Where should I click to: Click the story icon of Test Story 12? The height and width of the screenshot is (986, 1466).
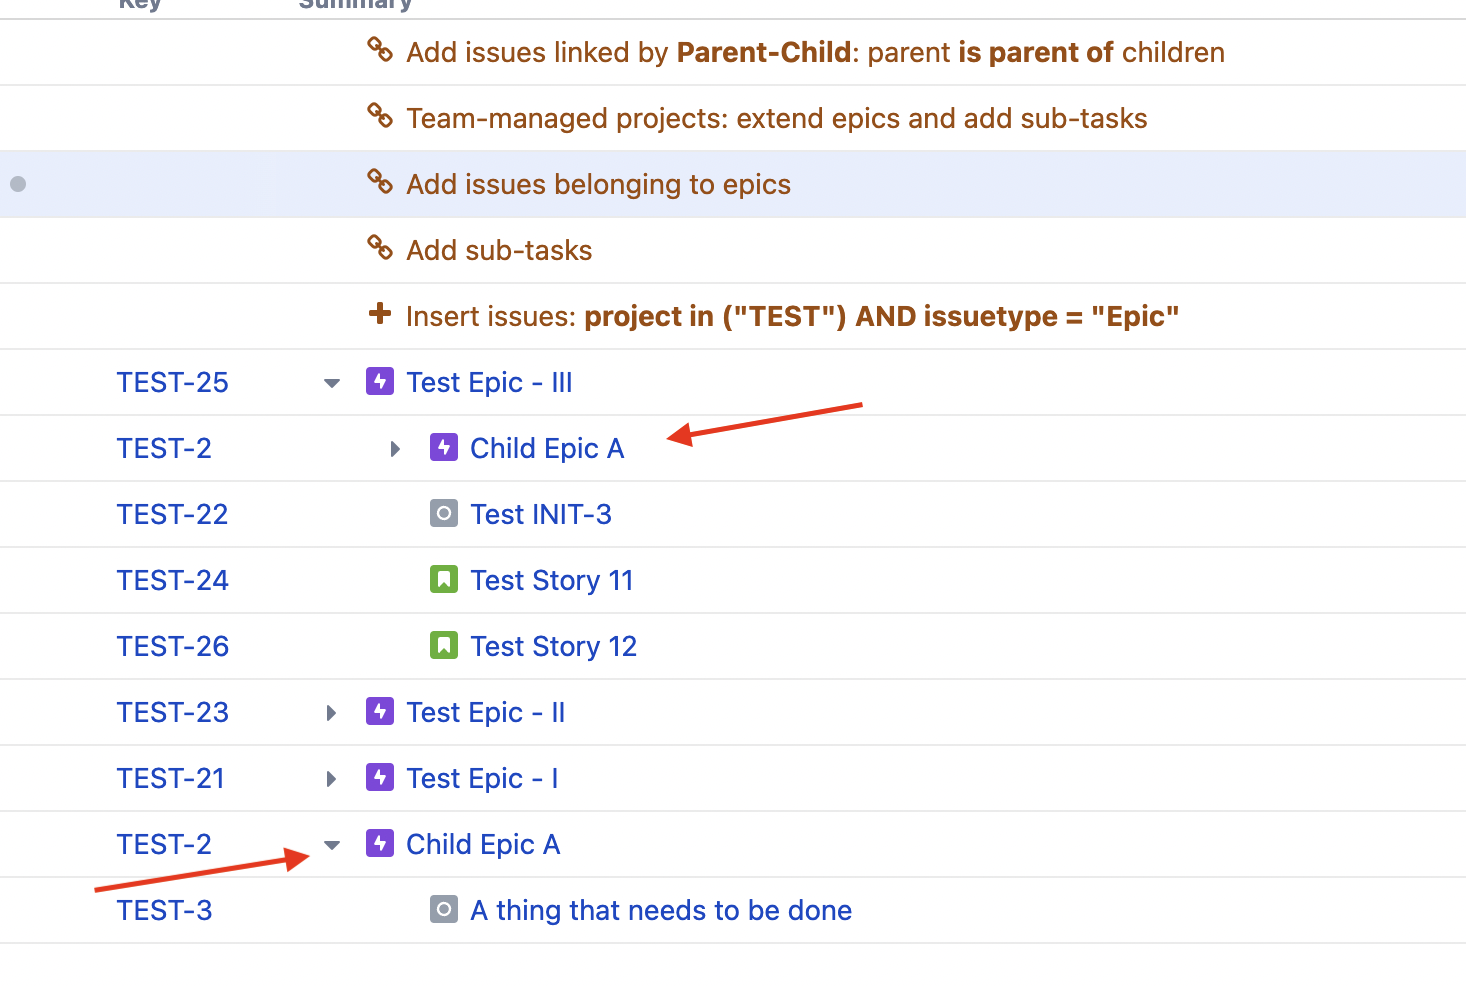tap(444, 645)
